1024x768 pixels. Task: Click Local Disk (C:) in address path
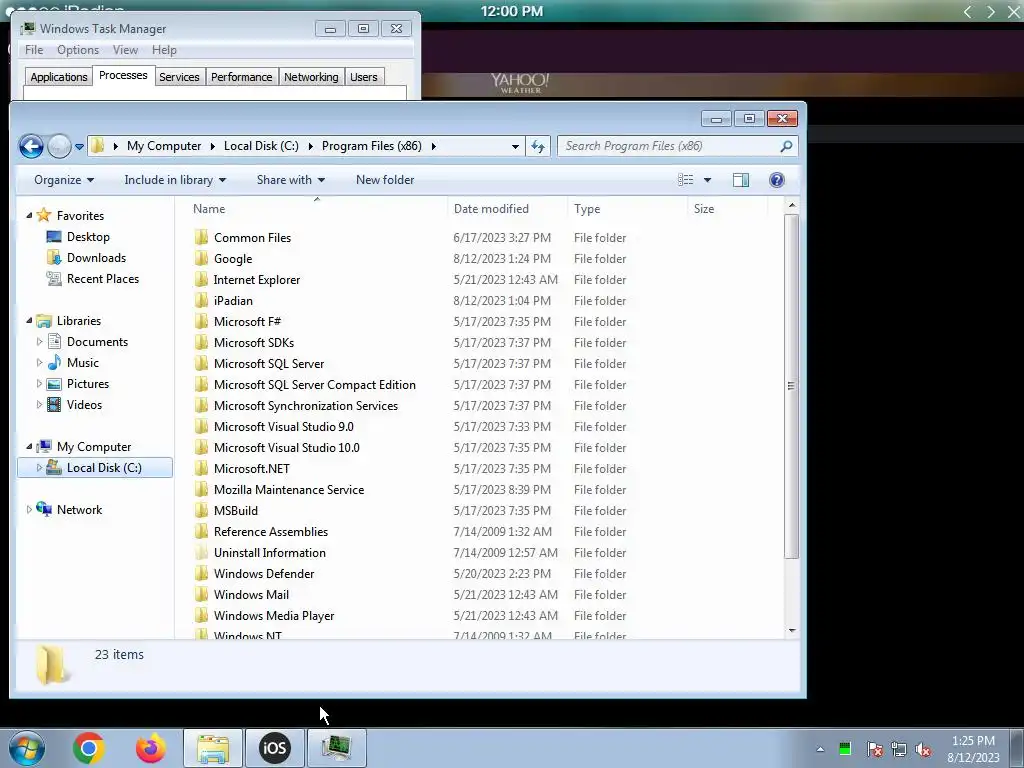261,146
